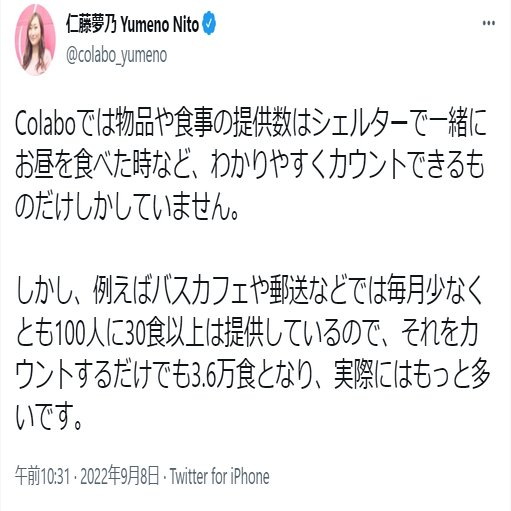Open the tweet's three-dot more options menu
Viewport: 511px width, 511px height.
pos(489,23)
